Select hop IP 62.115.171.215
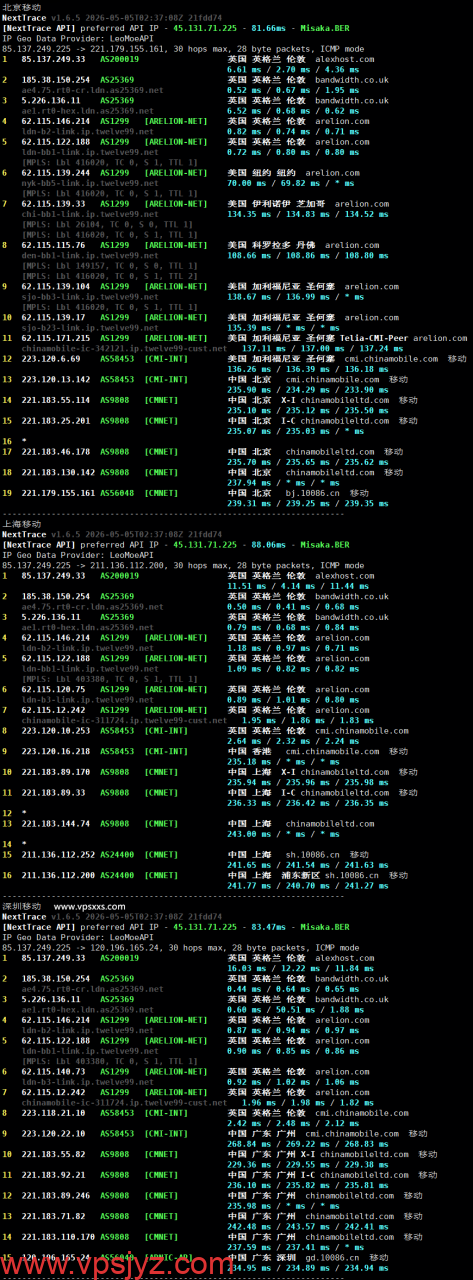Screen dimensions: 473x1280 (56, 338)
